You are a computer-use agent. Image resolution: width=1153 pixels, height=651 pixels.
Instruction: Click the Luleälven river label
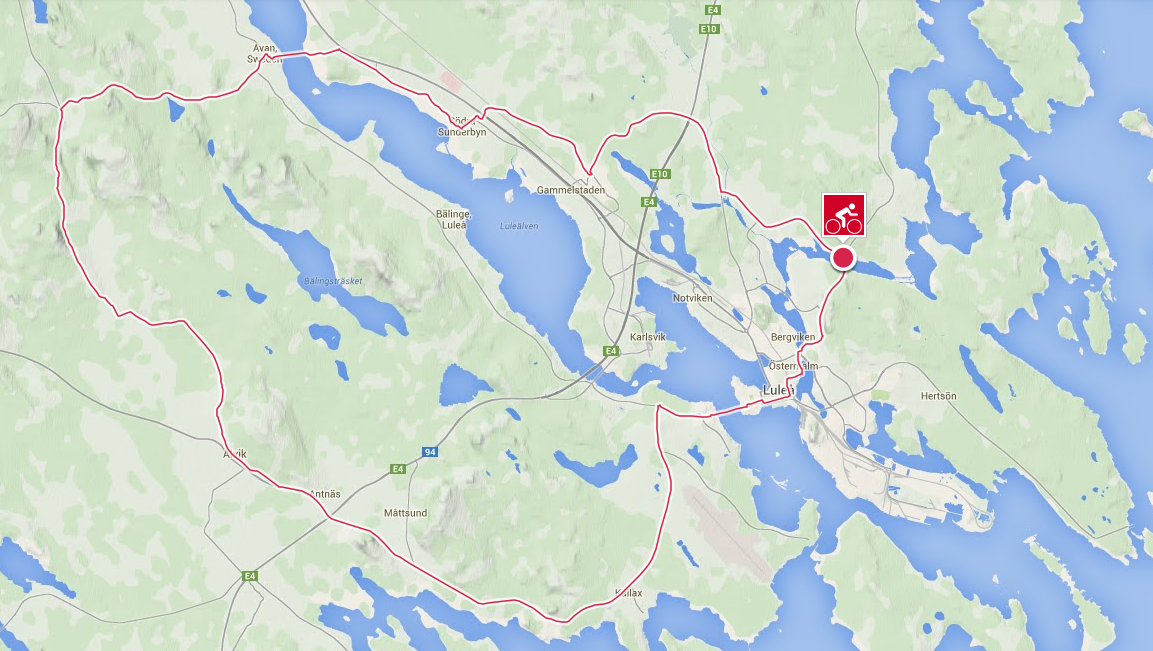point(519,227)
